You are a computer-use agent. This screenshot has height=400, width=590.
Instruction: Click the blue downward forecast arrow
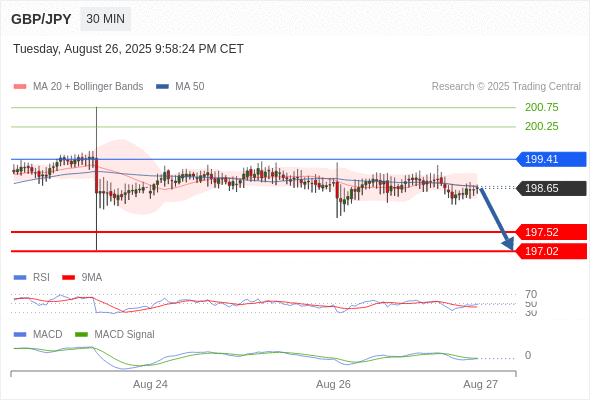496,219
